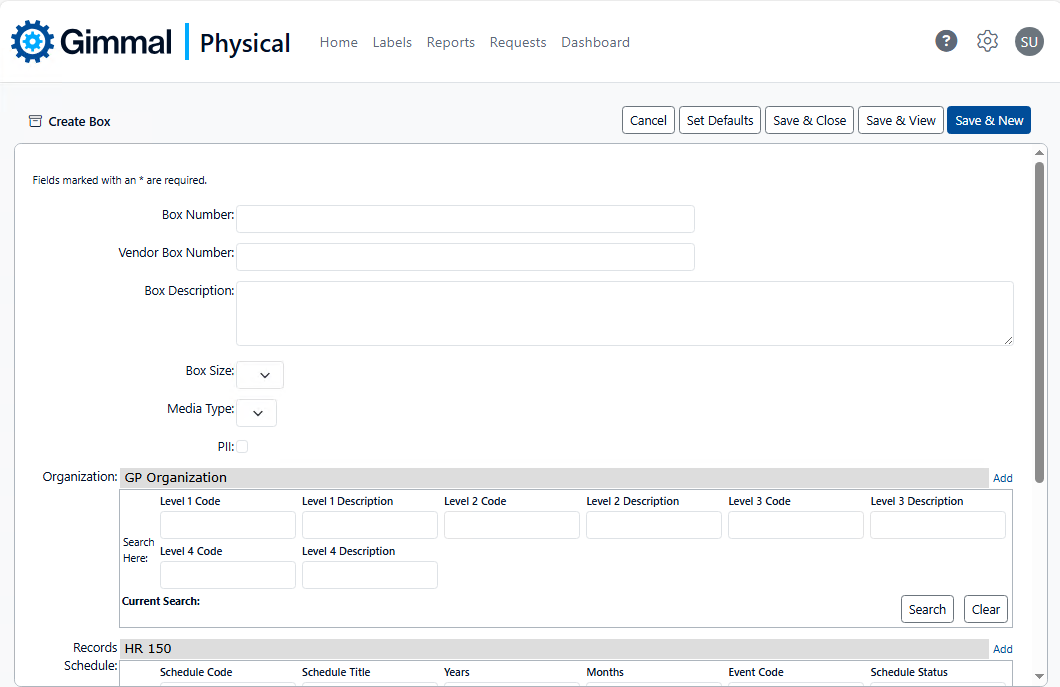Expand the Box Size dropdown
The image size is (1060, 687).
pos(260,375)
